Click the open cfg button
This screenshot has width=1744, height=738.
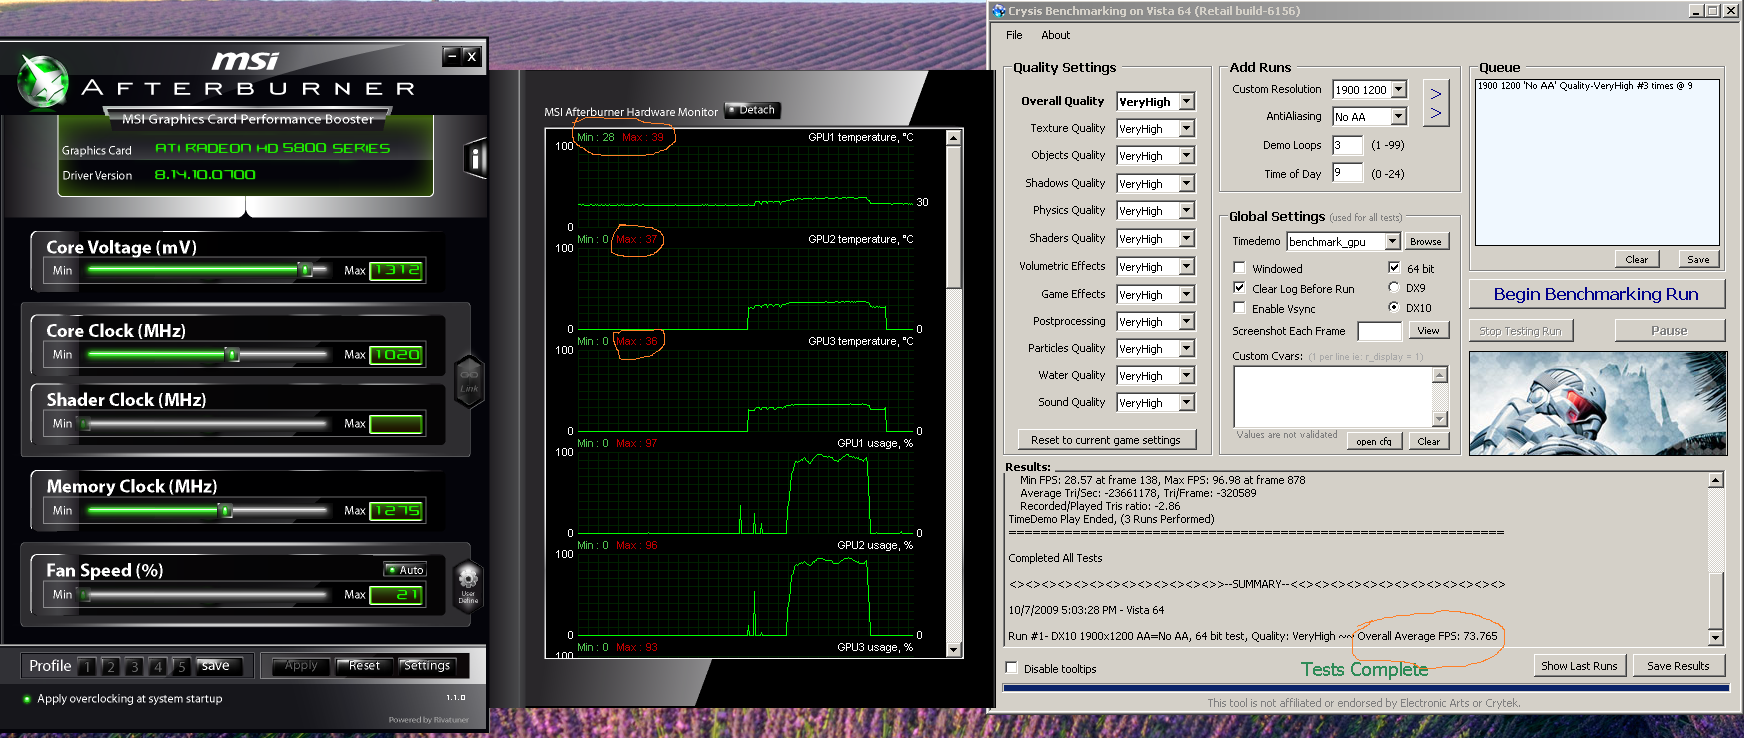point(1374,441)
